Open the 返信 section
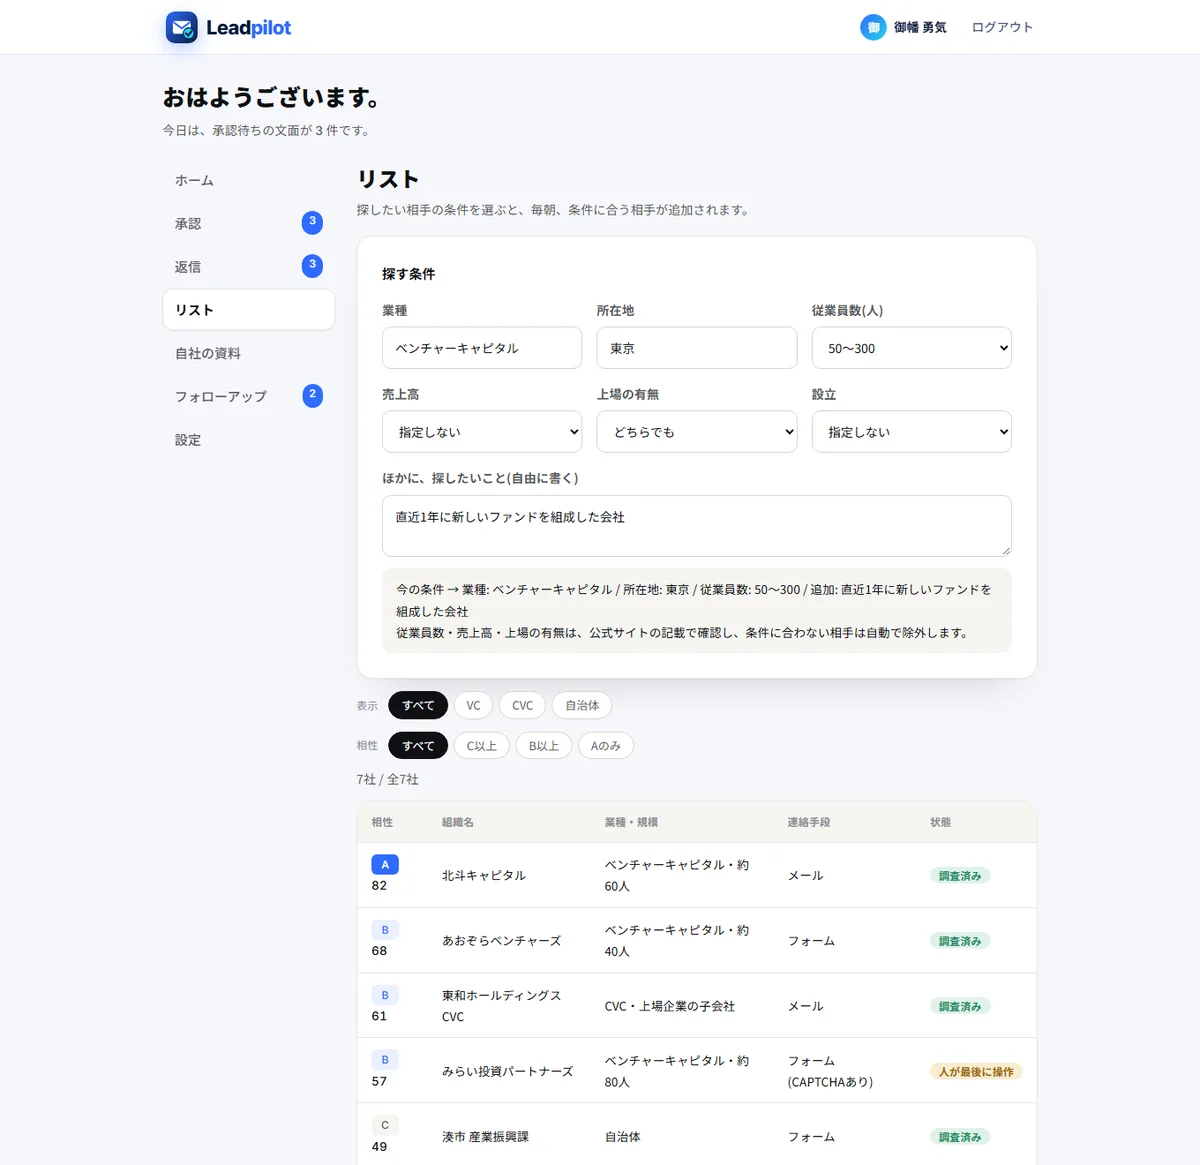Screen dimensions: 1200x1165 pyautogui.click(x=248, y=266)
